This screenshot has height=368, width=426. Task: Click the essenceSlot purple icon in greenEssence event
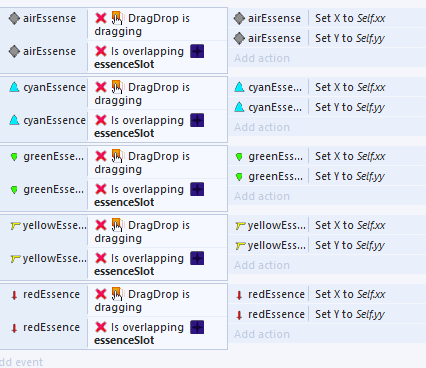click(x=197, y=189)
